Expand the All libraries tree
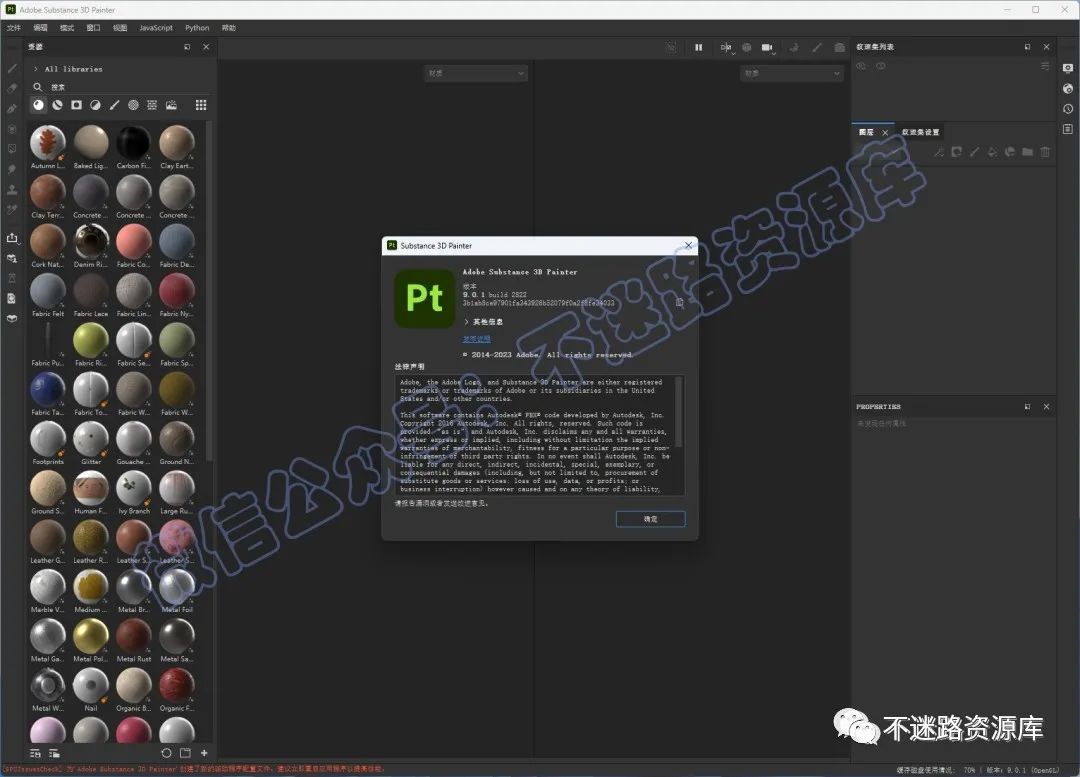 pyautogui.click(x=36, y=69)
